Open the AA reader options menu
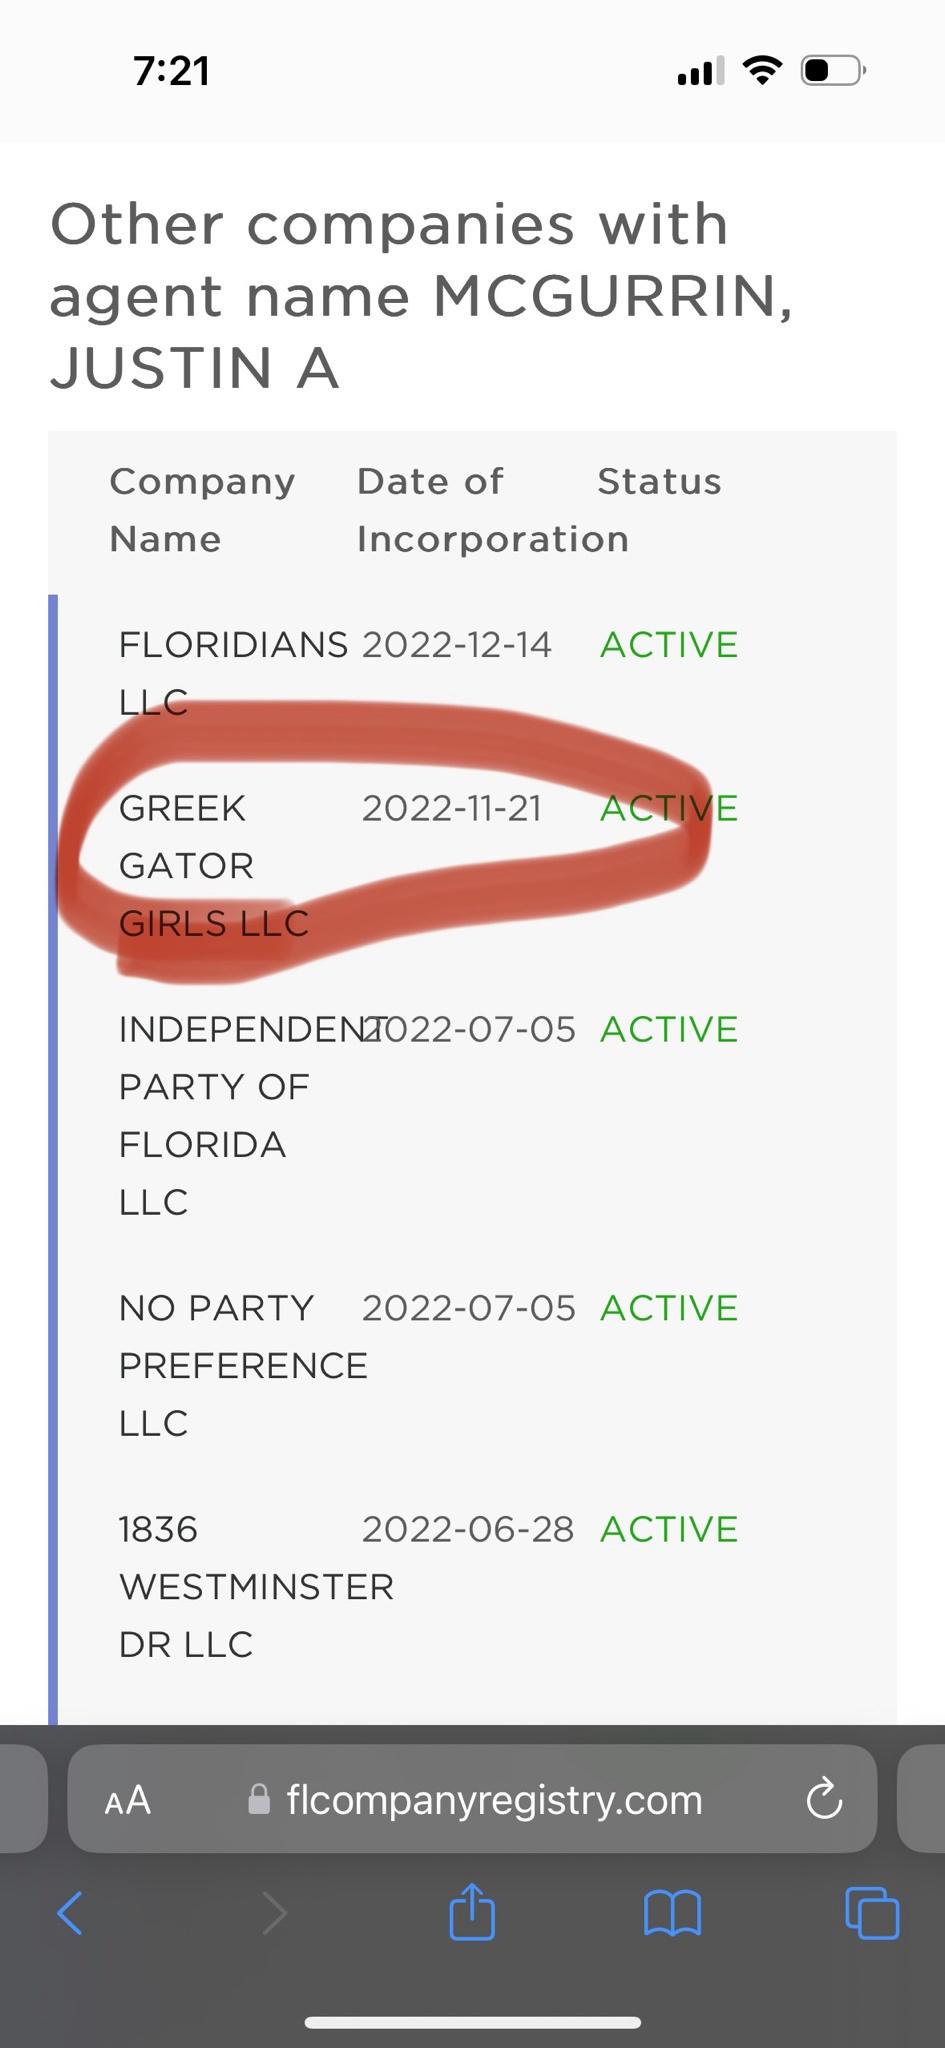 tap(128, 1801)
